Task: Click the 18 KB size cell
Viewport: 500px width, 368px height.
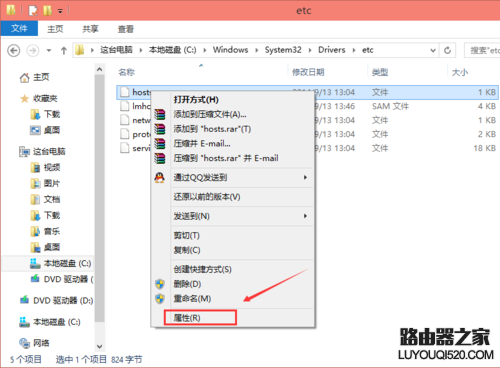Action: [485, 148]
